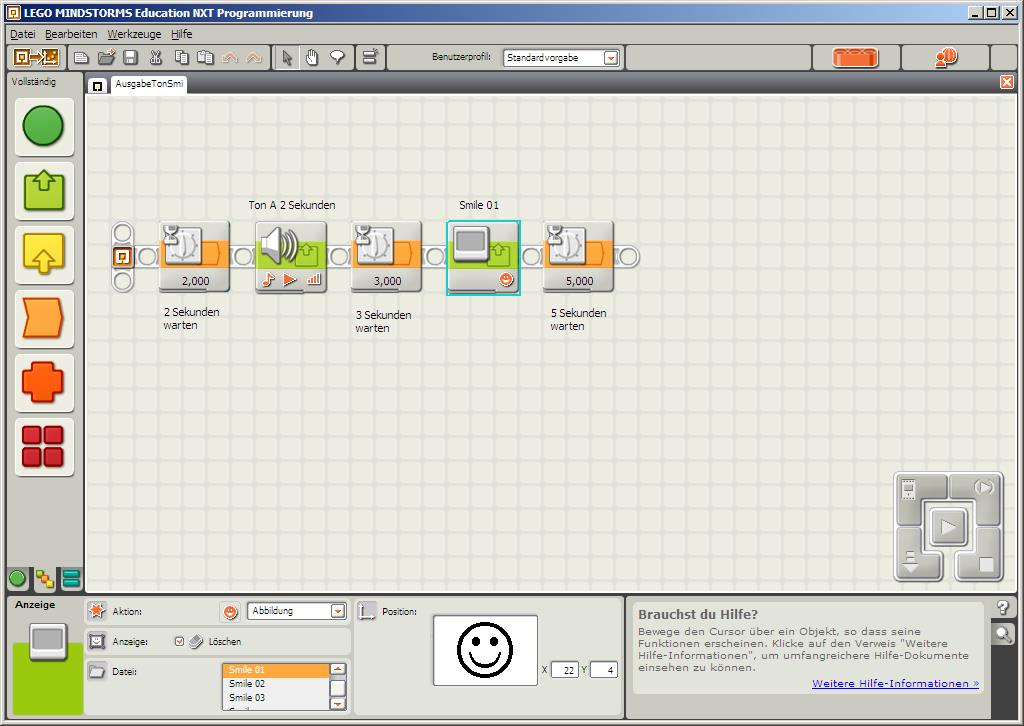The height and width of the screenshot is (726, 1024).
Task: Switch to the custom palette tab
Action: [71, 579]
